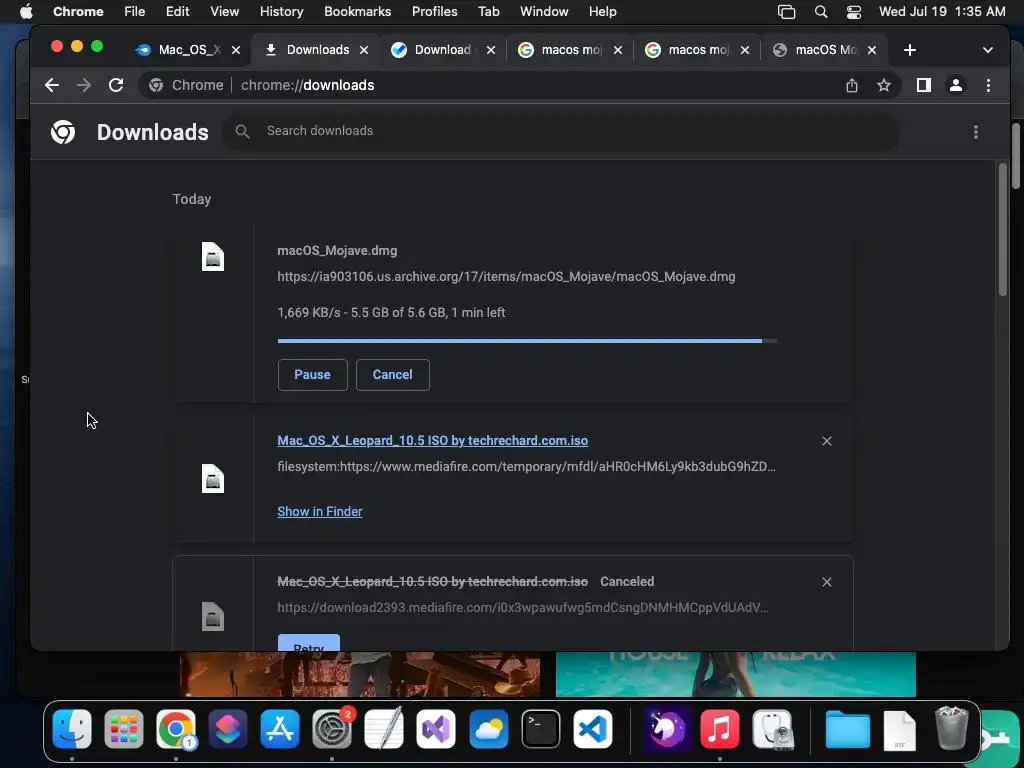Open the Bookmarks menu
1024x768 pixels.
[x=357, y=12]
